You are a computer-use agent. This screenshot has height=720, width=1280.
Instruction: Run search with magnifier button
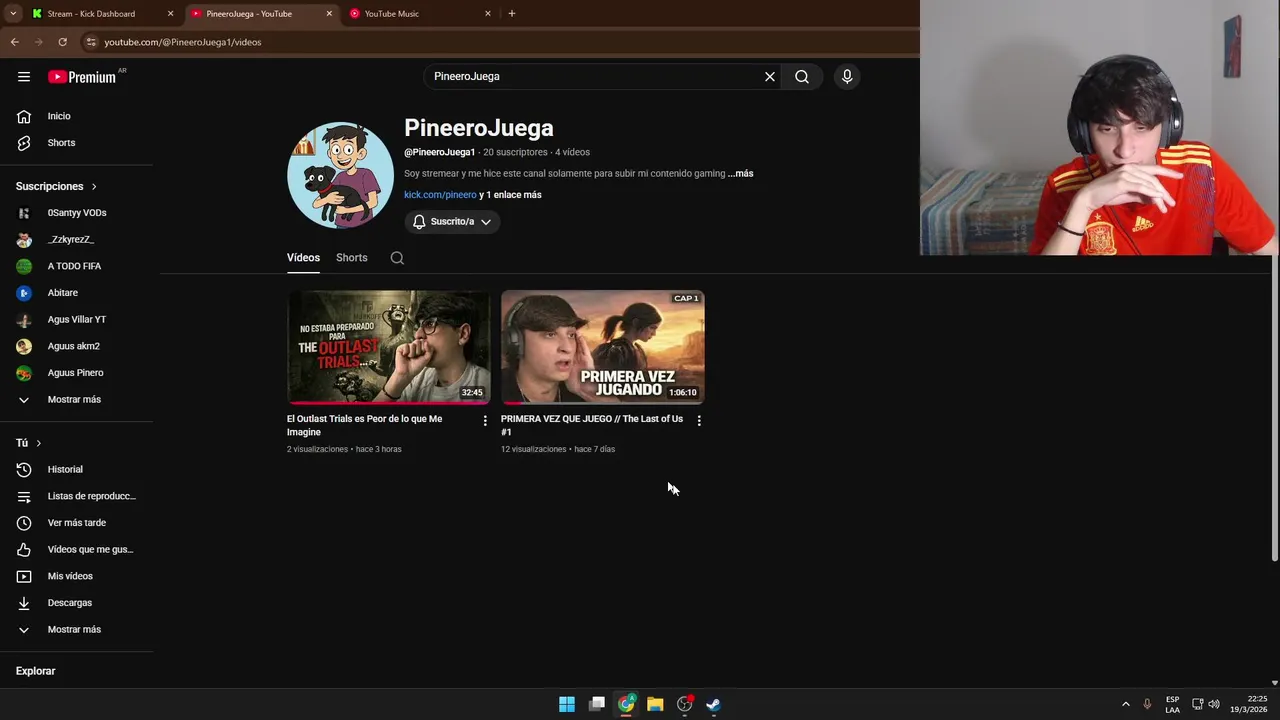pos(802,76)
